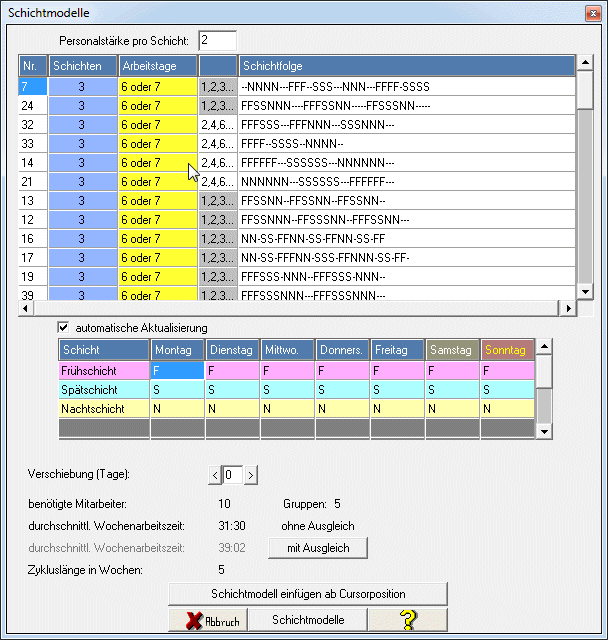
Task: Click the Nachtschicht row label
Action: (x=104, y=409)
